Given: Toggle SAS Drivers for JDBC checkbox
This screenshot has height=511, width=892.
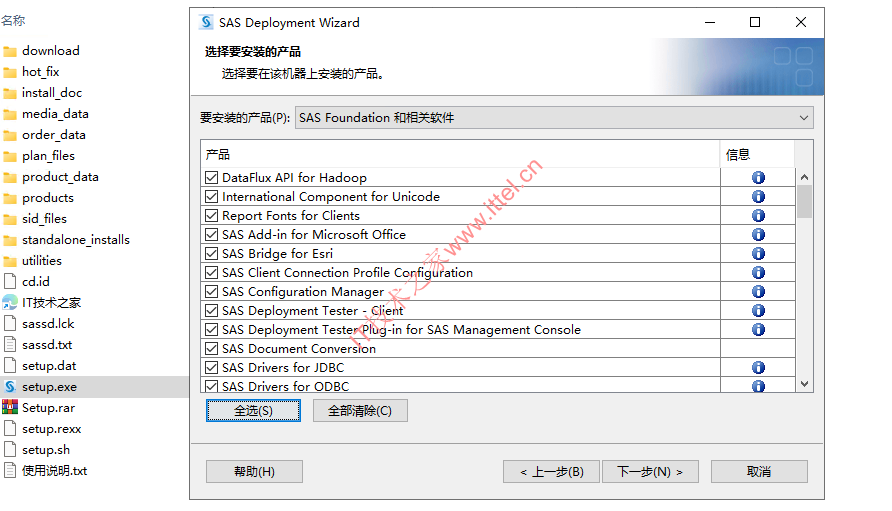Looking at the screenshot, I should point(212,368).
